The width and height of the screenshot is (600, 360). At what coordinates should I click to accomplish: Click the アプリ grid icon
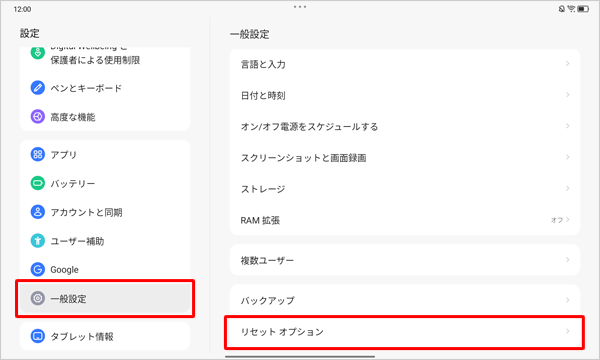click(38, 154)
